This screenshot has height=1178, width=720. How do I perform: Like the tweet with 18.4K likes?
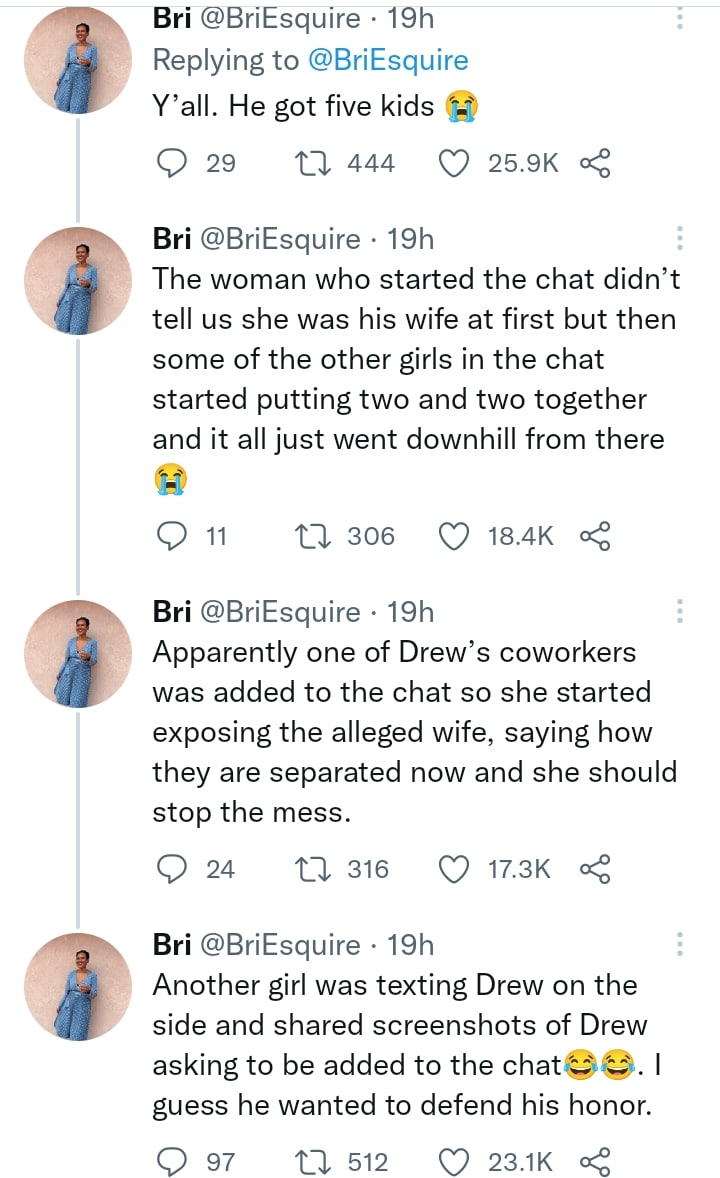(x=456, y=537)
